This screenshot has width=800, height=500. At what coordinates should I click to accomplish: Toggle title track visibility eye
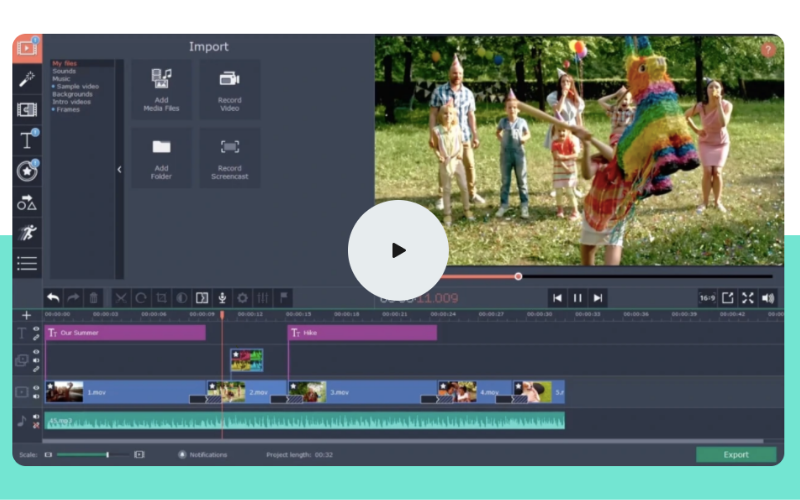point(36,329)
